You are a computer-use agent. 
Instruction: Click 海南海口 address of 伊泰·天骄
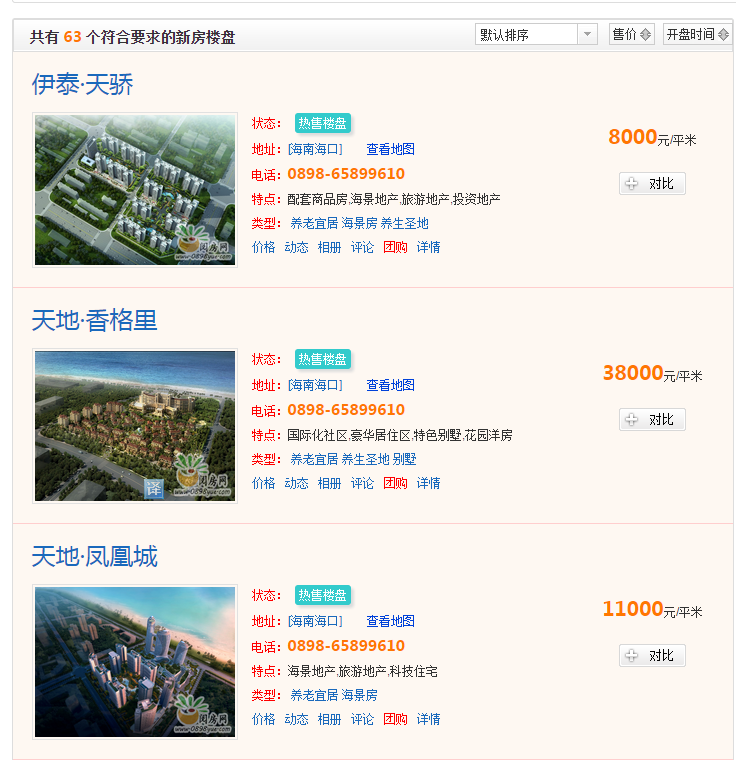(x=315, y=149)
